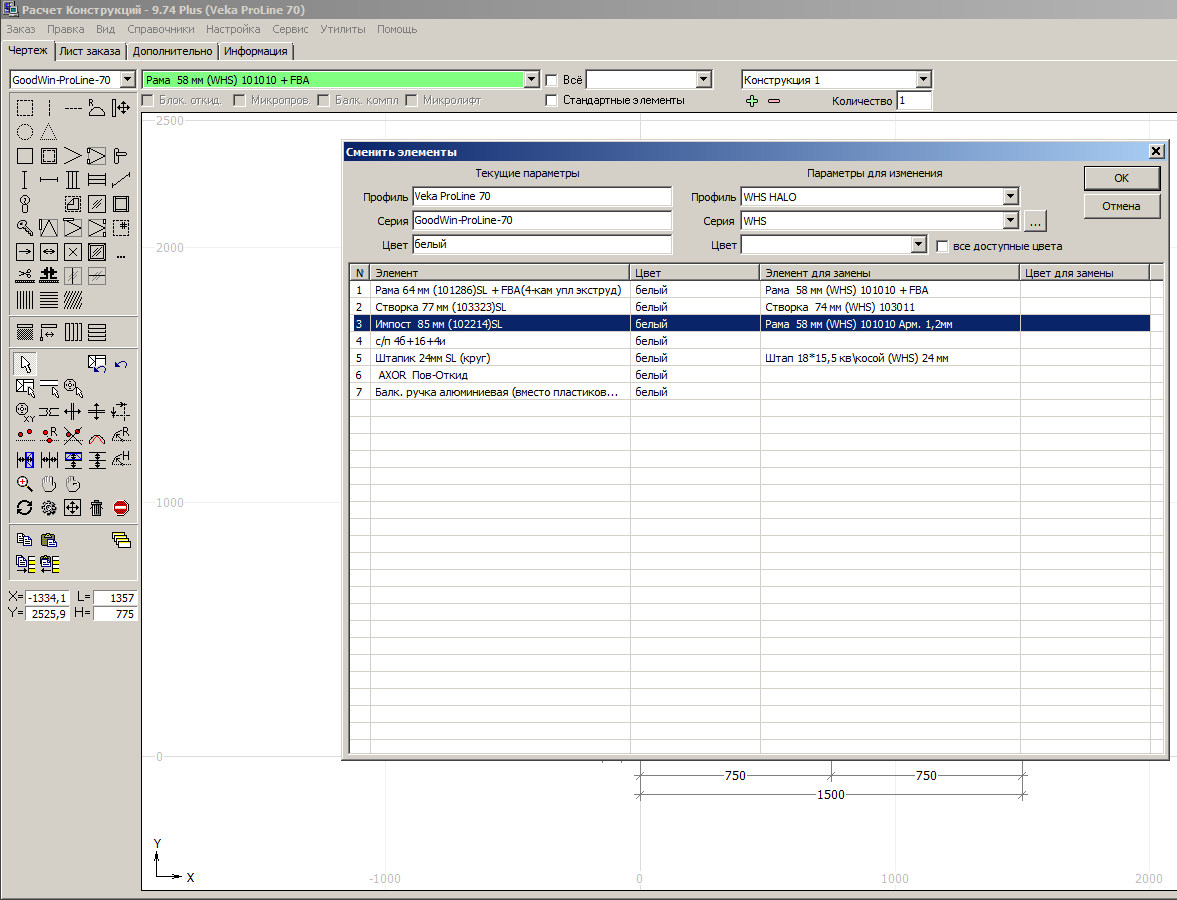1177x900 pixels.
Task: Open the GoodWin-ProLine-70 series dropdown
Action: pyautogui.click(x=128, y=80)
